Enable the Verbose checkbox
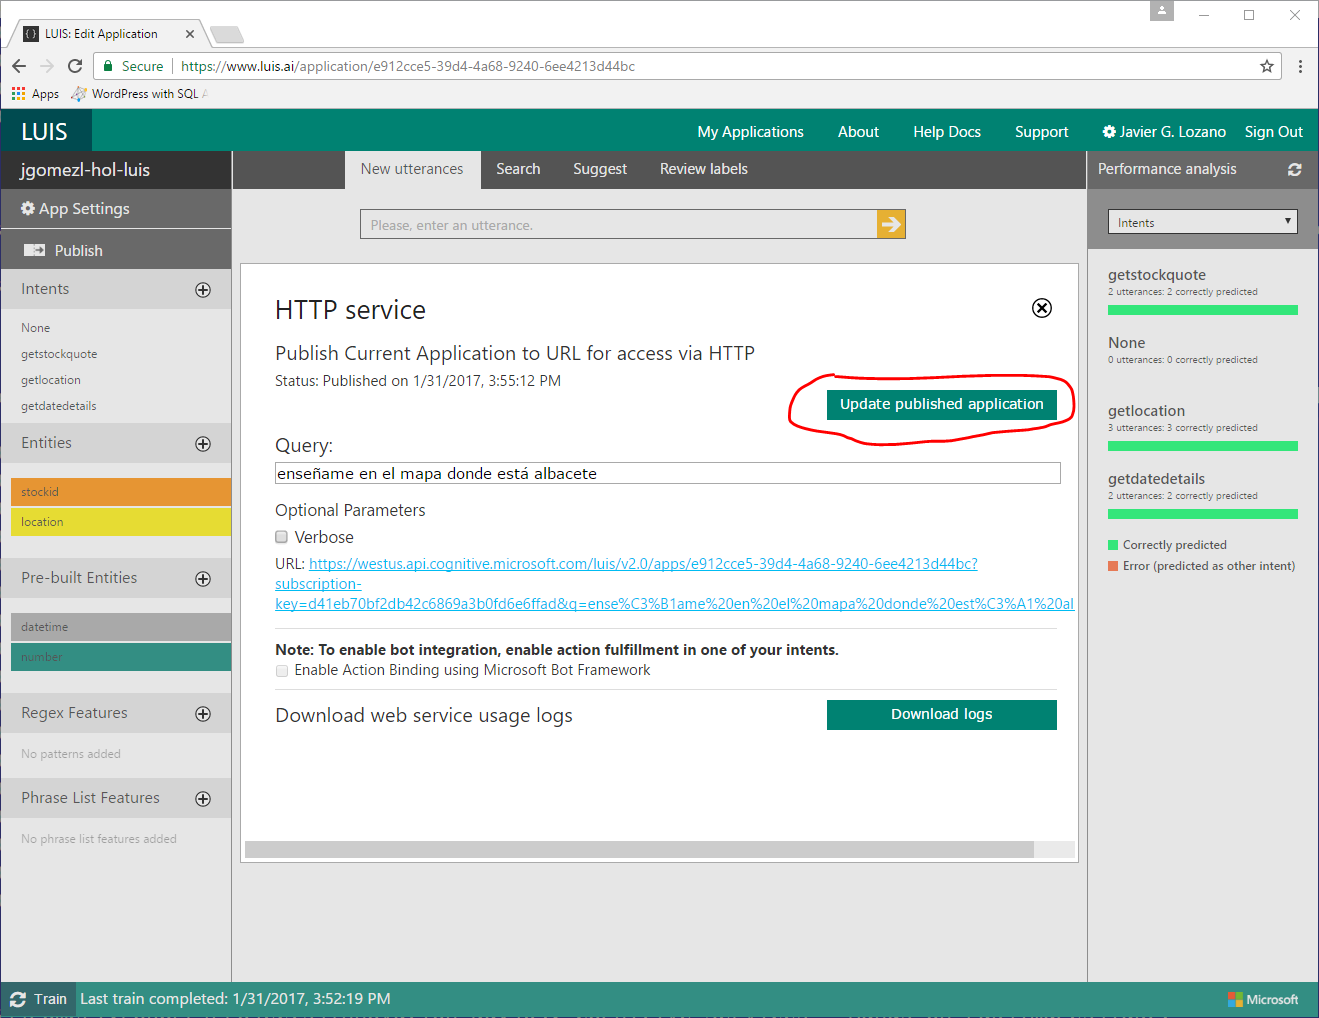 (x=281, y=537)
